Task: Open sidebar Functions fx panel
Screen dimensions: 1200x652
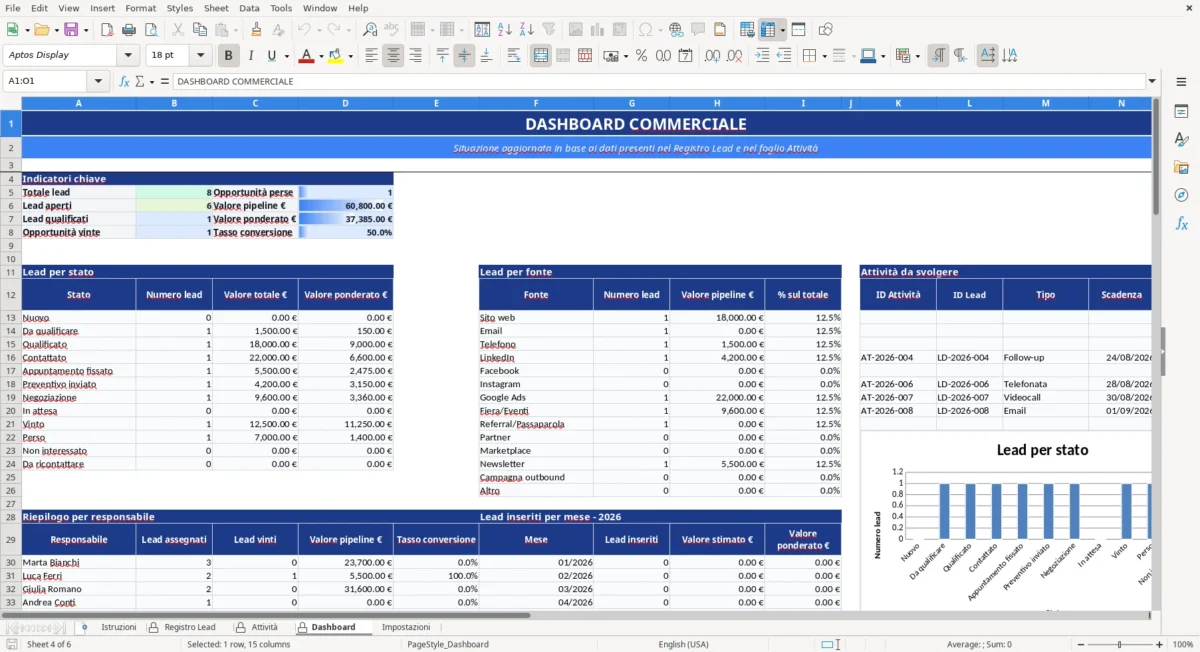Action: [x=1181, y=223]
